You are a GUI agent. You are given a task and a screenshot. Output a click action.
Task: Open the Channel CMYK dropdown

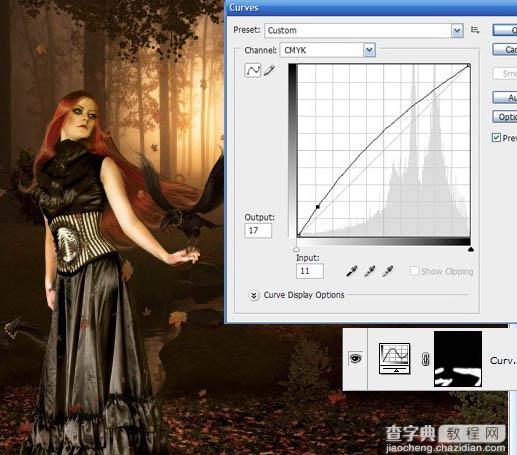point(328,50)
